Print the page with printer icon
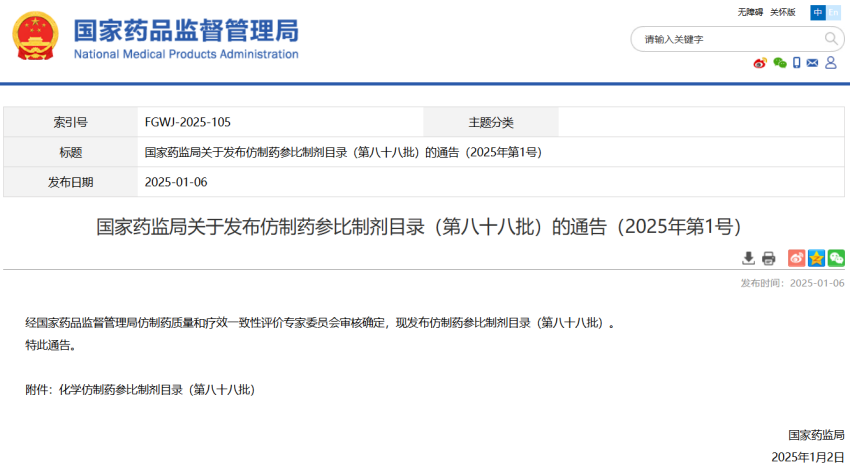The width and height of the screenshot is (850, 476). pos(769,258)
